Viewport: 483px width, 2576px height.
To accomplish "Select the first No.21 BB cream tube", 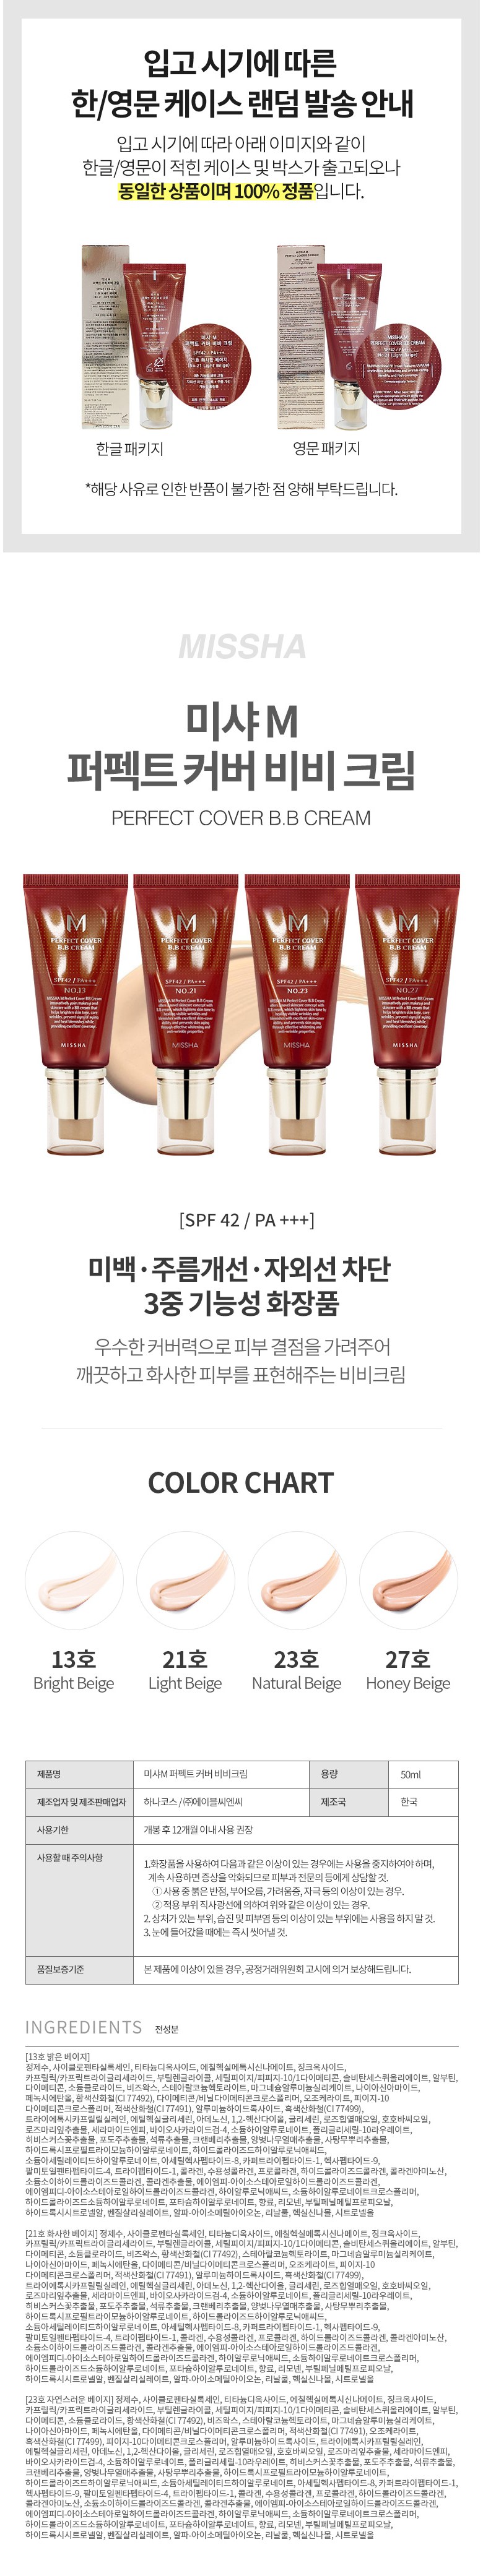I will pos(186,1011).
